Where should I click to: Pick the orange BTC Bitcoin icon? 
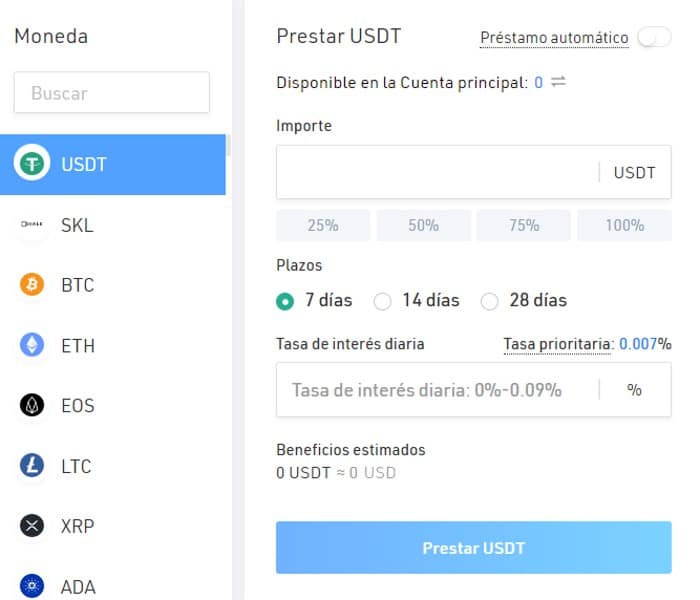click(x=32, y=284)
